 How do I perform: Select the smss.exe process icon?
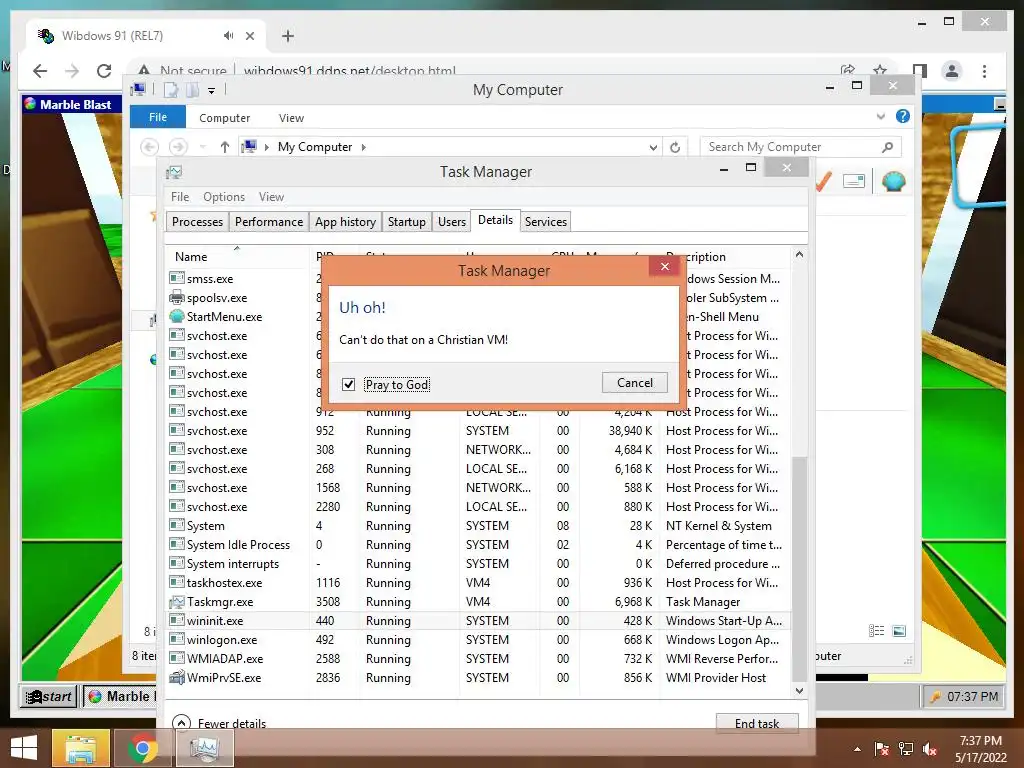176,278
